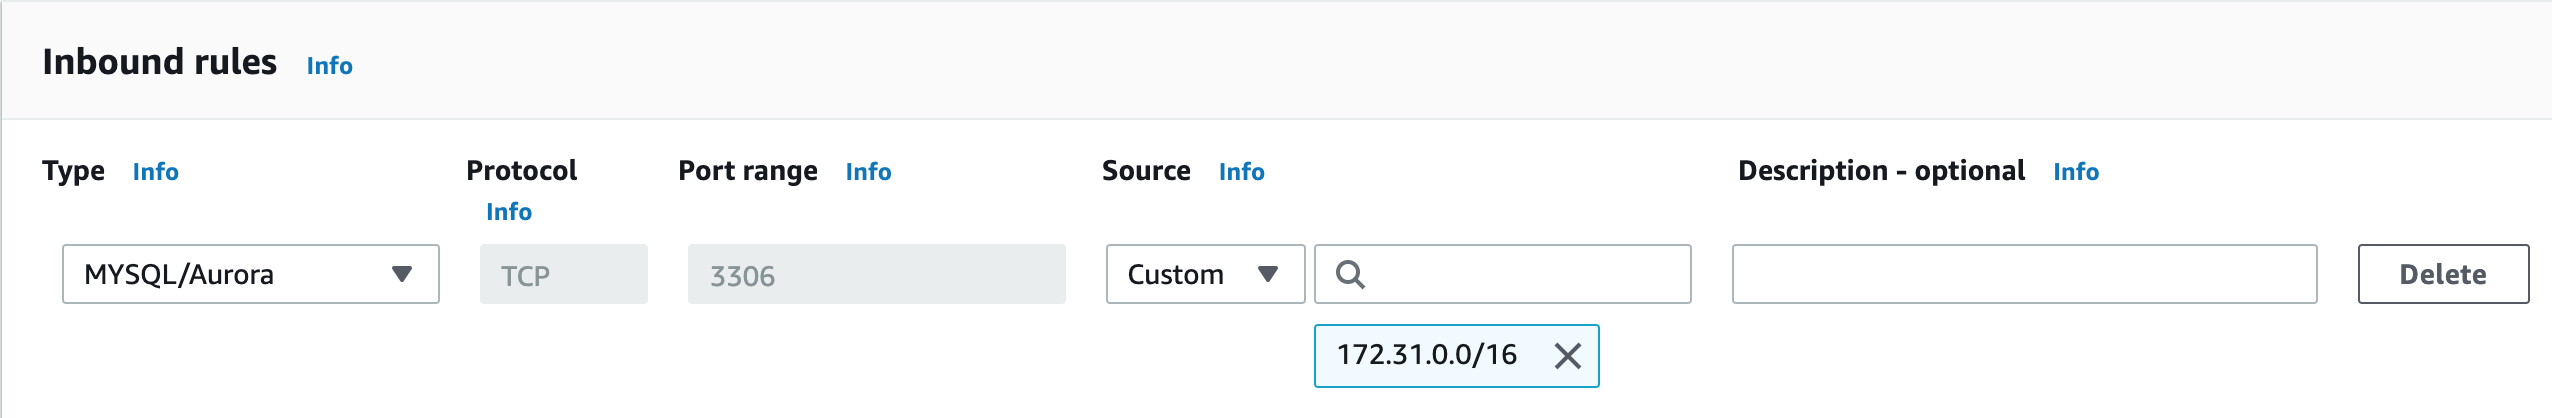Delete this inbound rule
Viewport: 2552px width, 418px height.
(x=2442, y=274)
